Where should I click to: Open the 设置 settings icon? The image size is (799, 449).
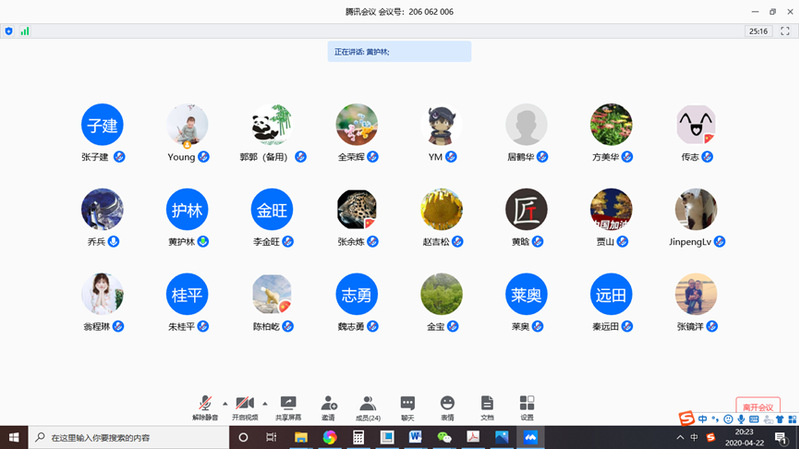[x=527, y=405]
